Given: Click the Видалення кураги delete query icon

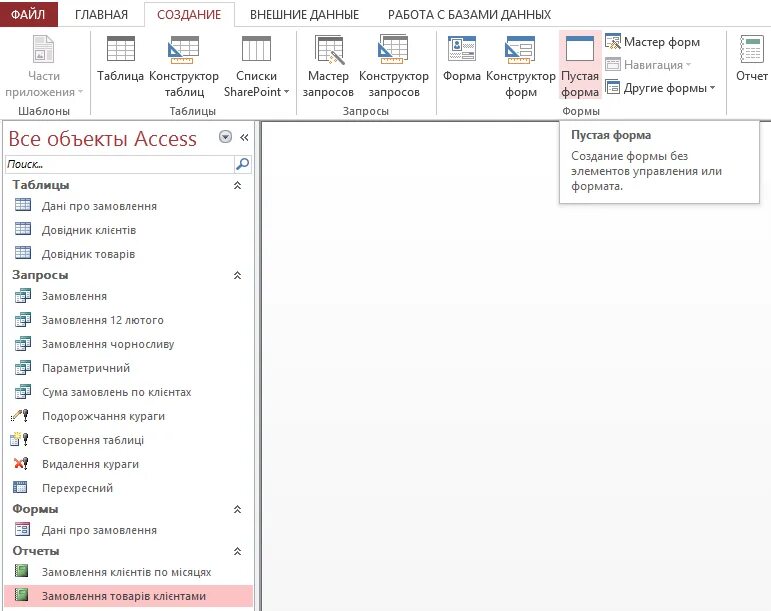Looking at the screenshot, I should (x=21, y=463).
